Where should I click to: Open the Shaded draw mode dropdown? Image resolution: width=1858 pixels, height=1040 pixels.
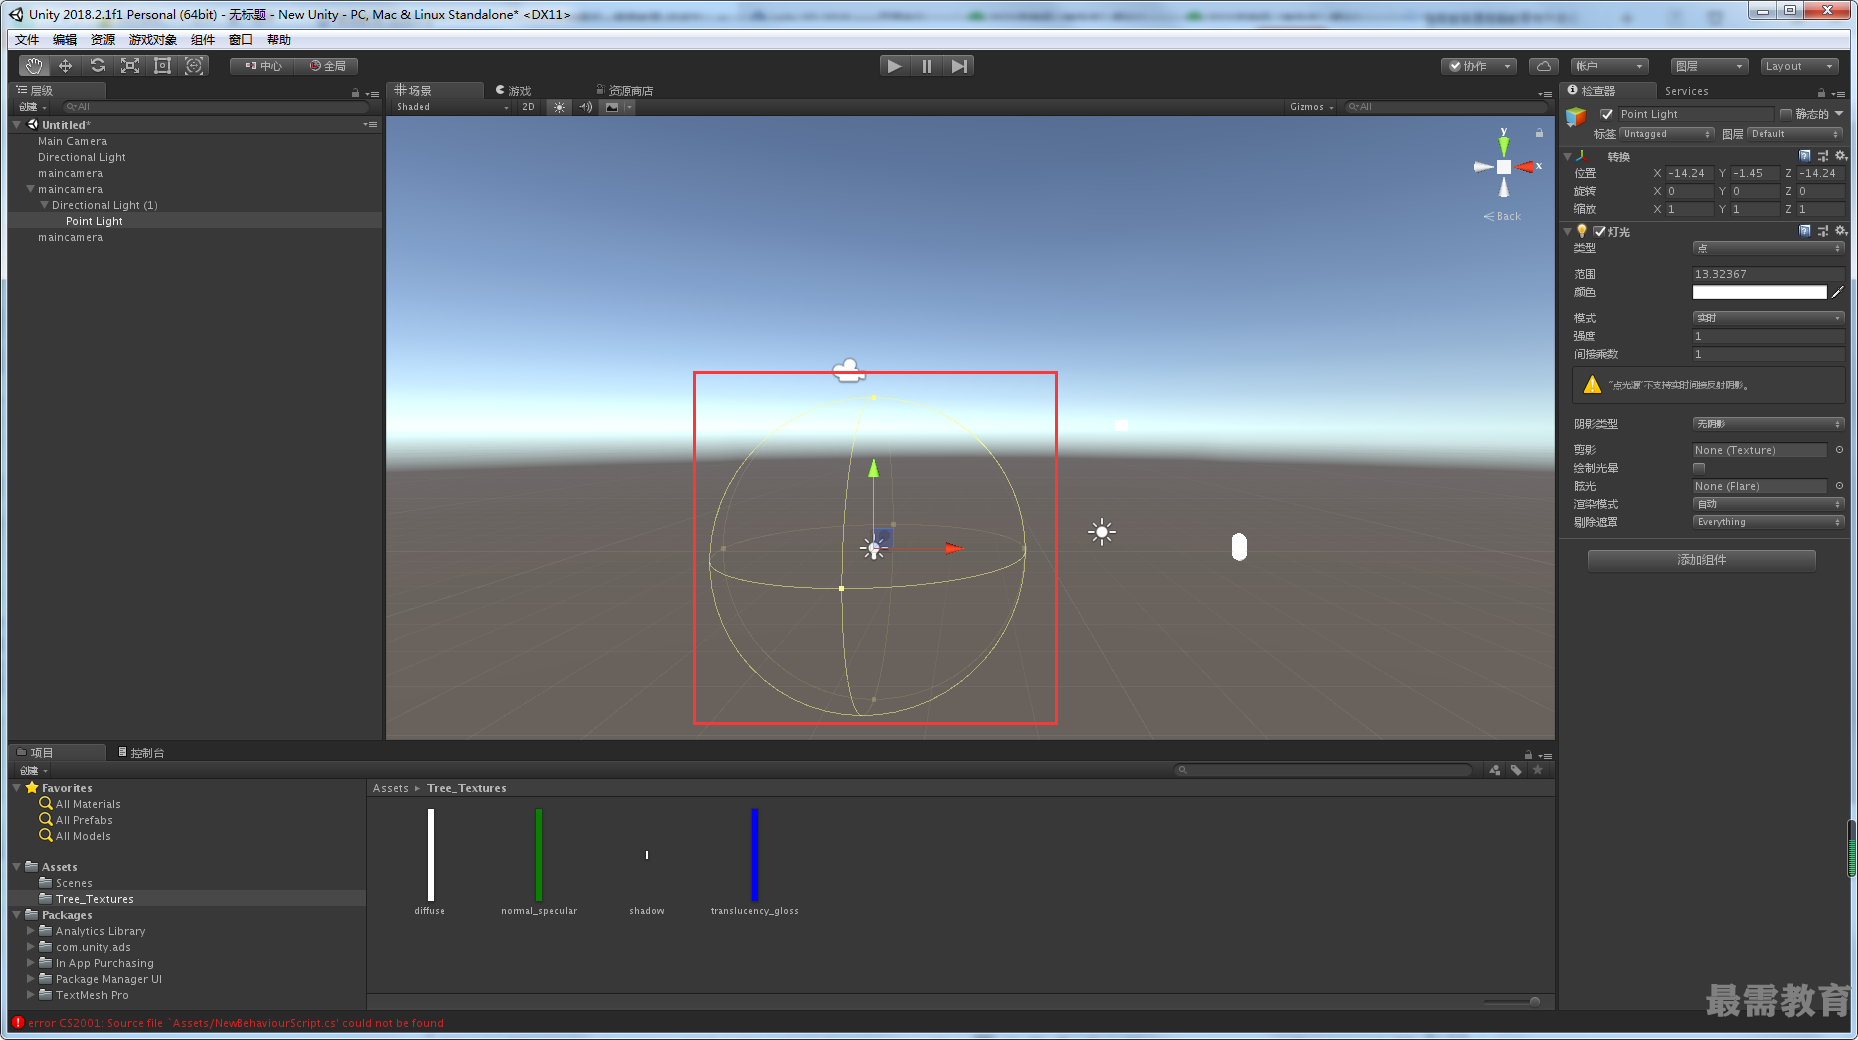point(451,107)
